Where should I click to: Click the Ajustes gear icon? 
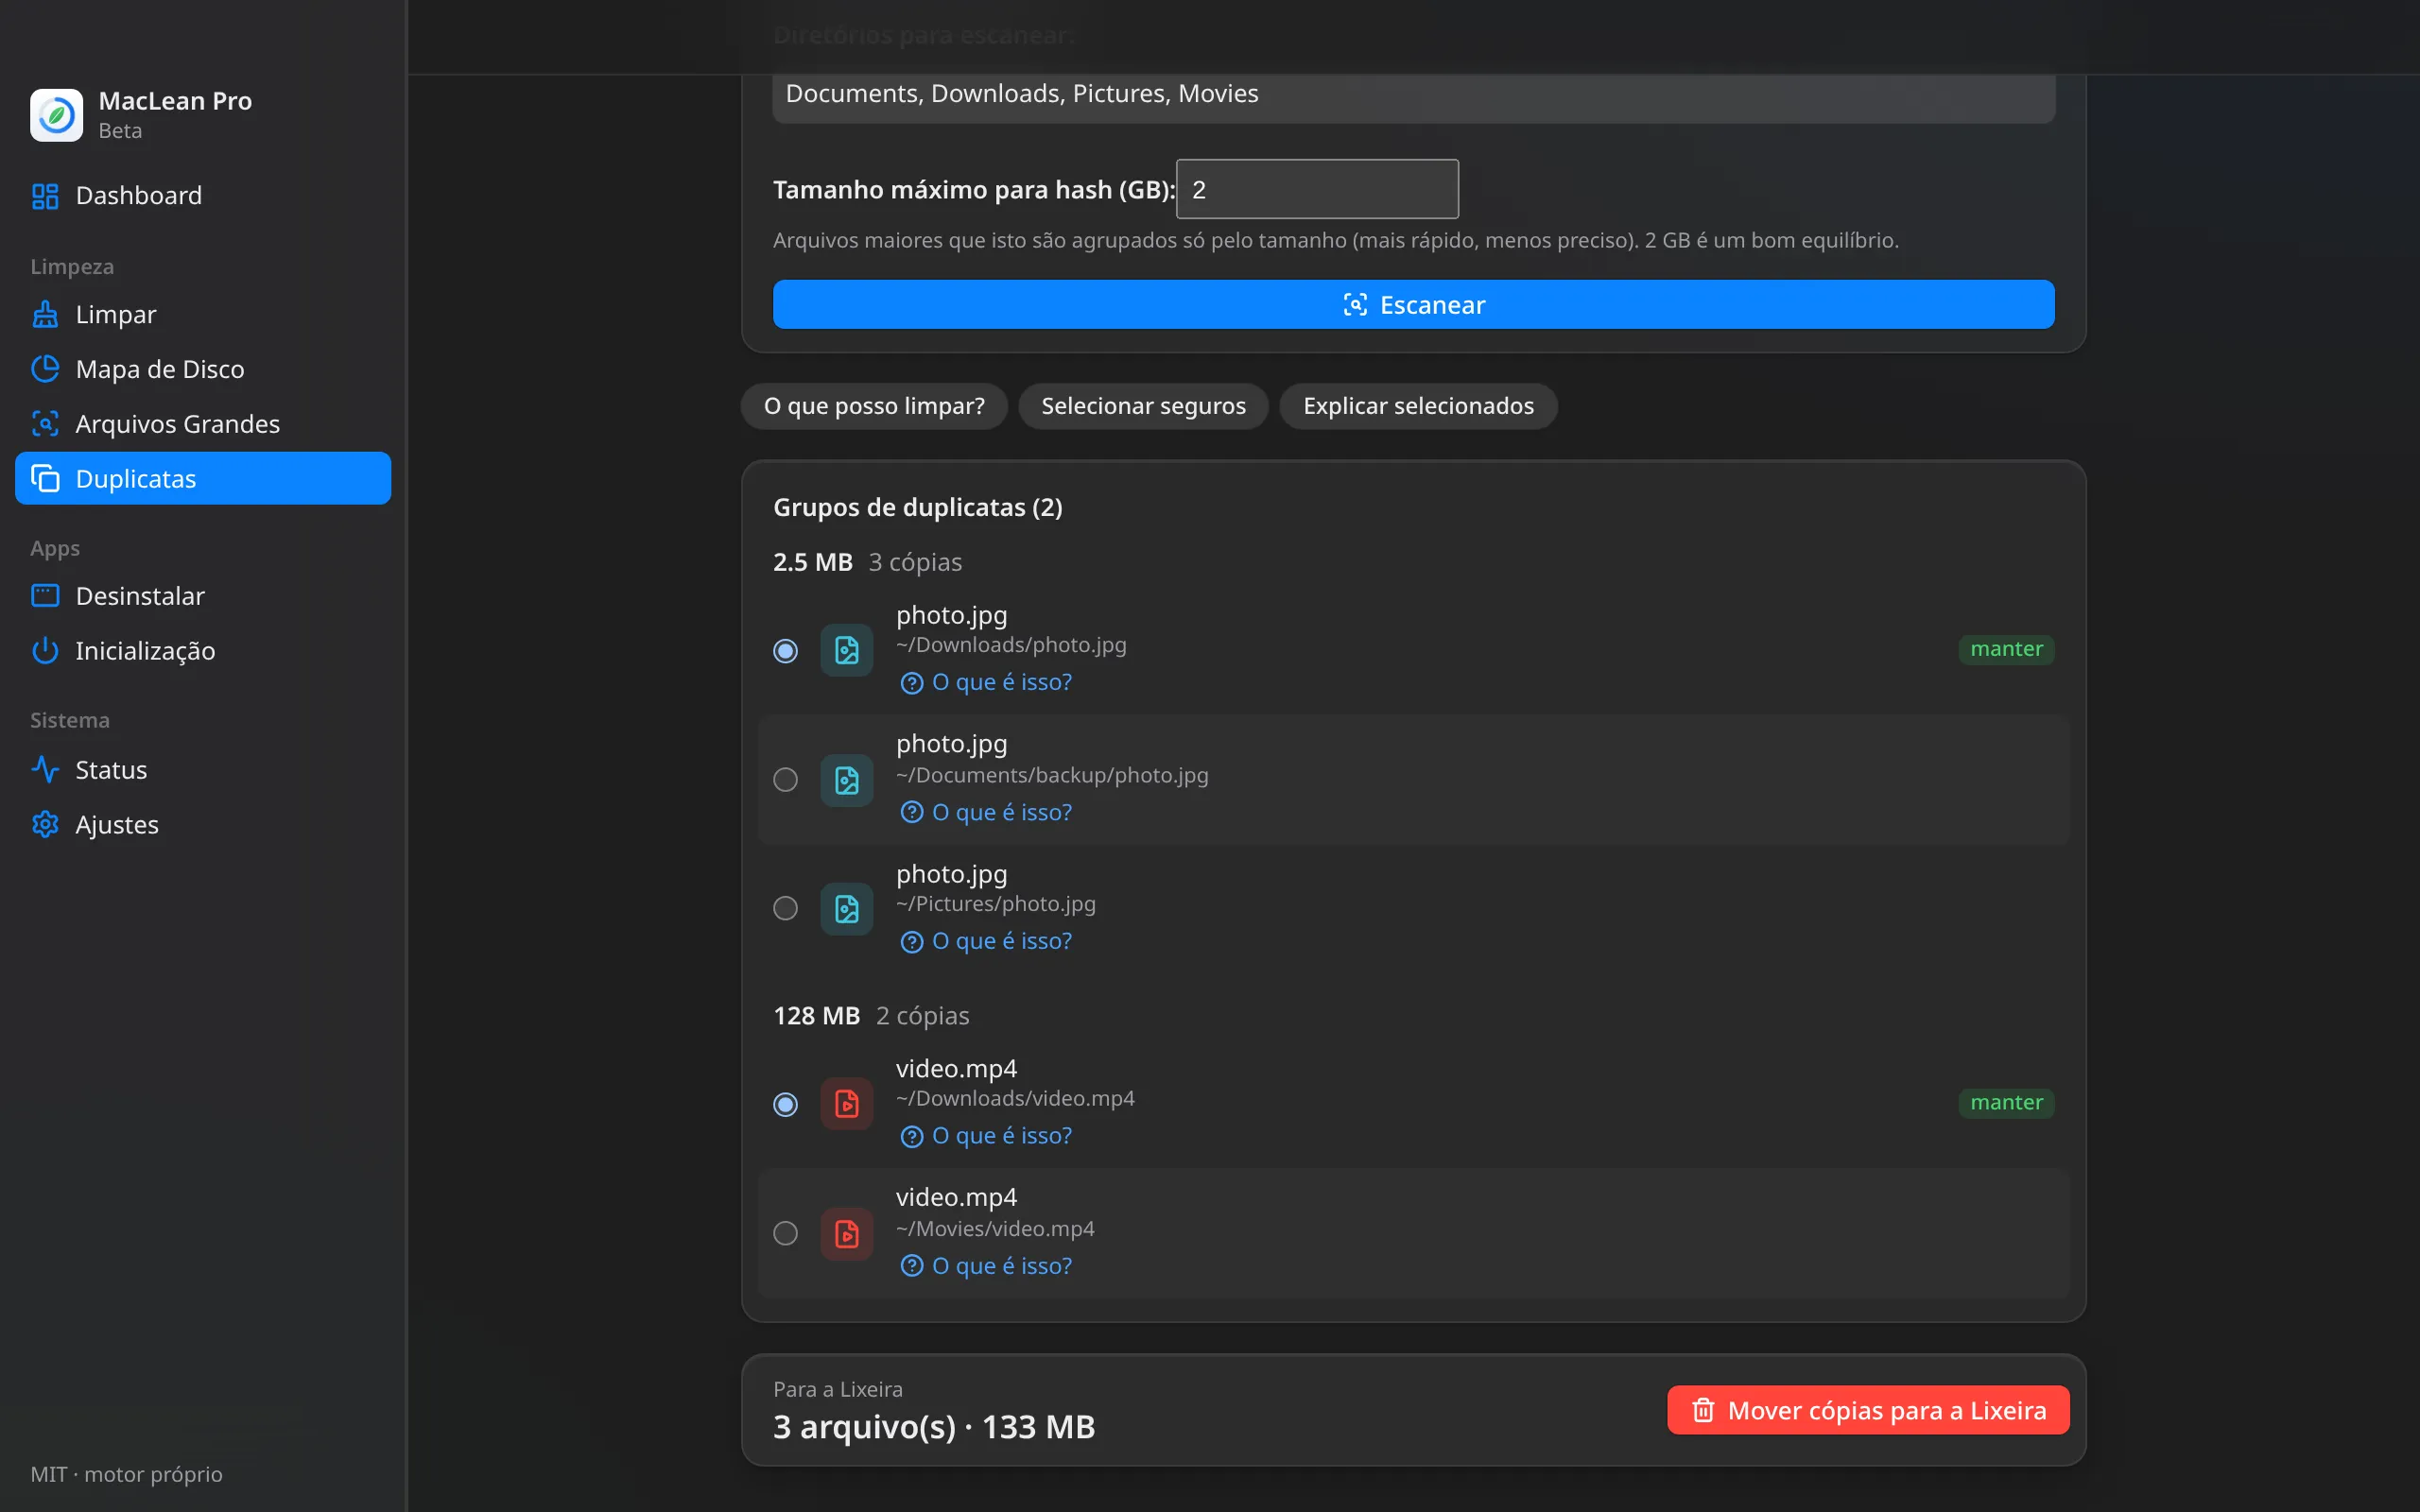(x=45, y=825)
